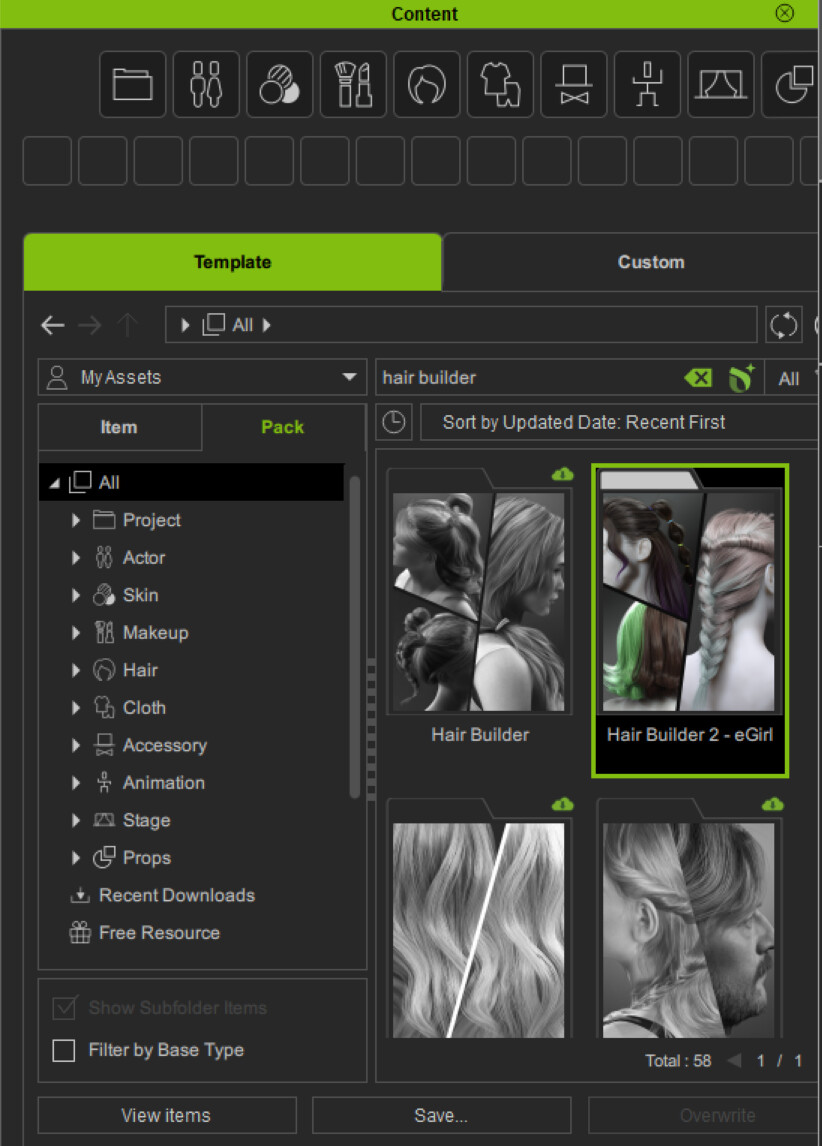
Task: Select the Accessory category toolbar icon
Action: pos(574,84)
